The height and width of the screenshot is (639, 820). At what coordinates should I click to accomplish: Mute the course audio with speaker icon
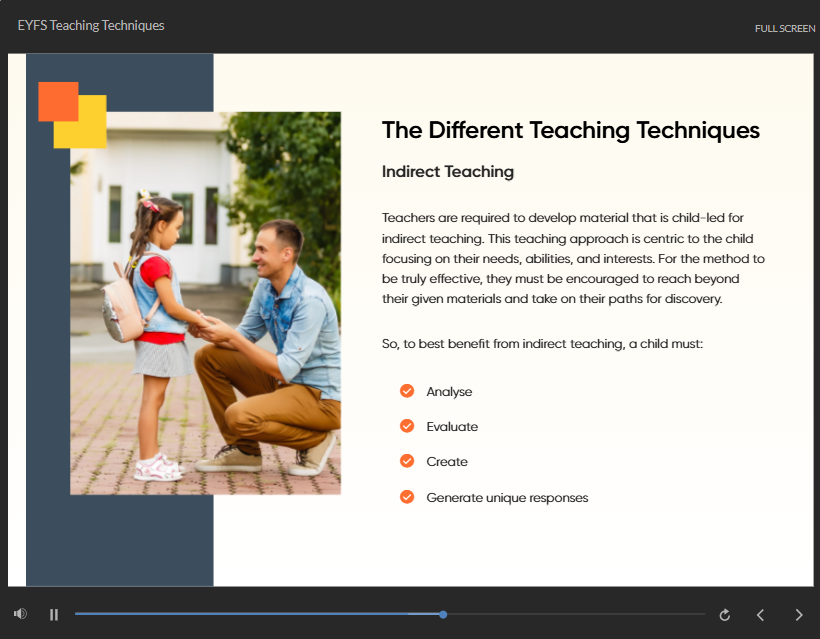point(20,614)
